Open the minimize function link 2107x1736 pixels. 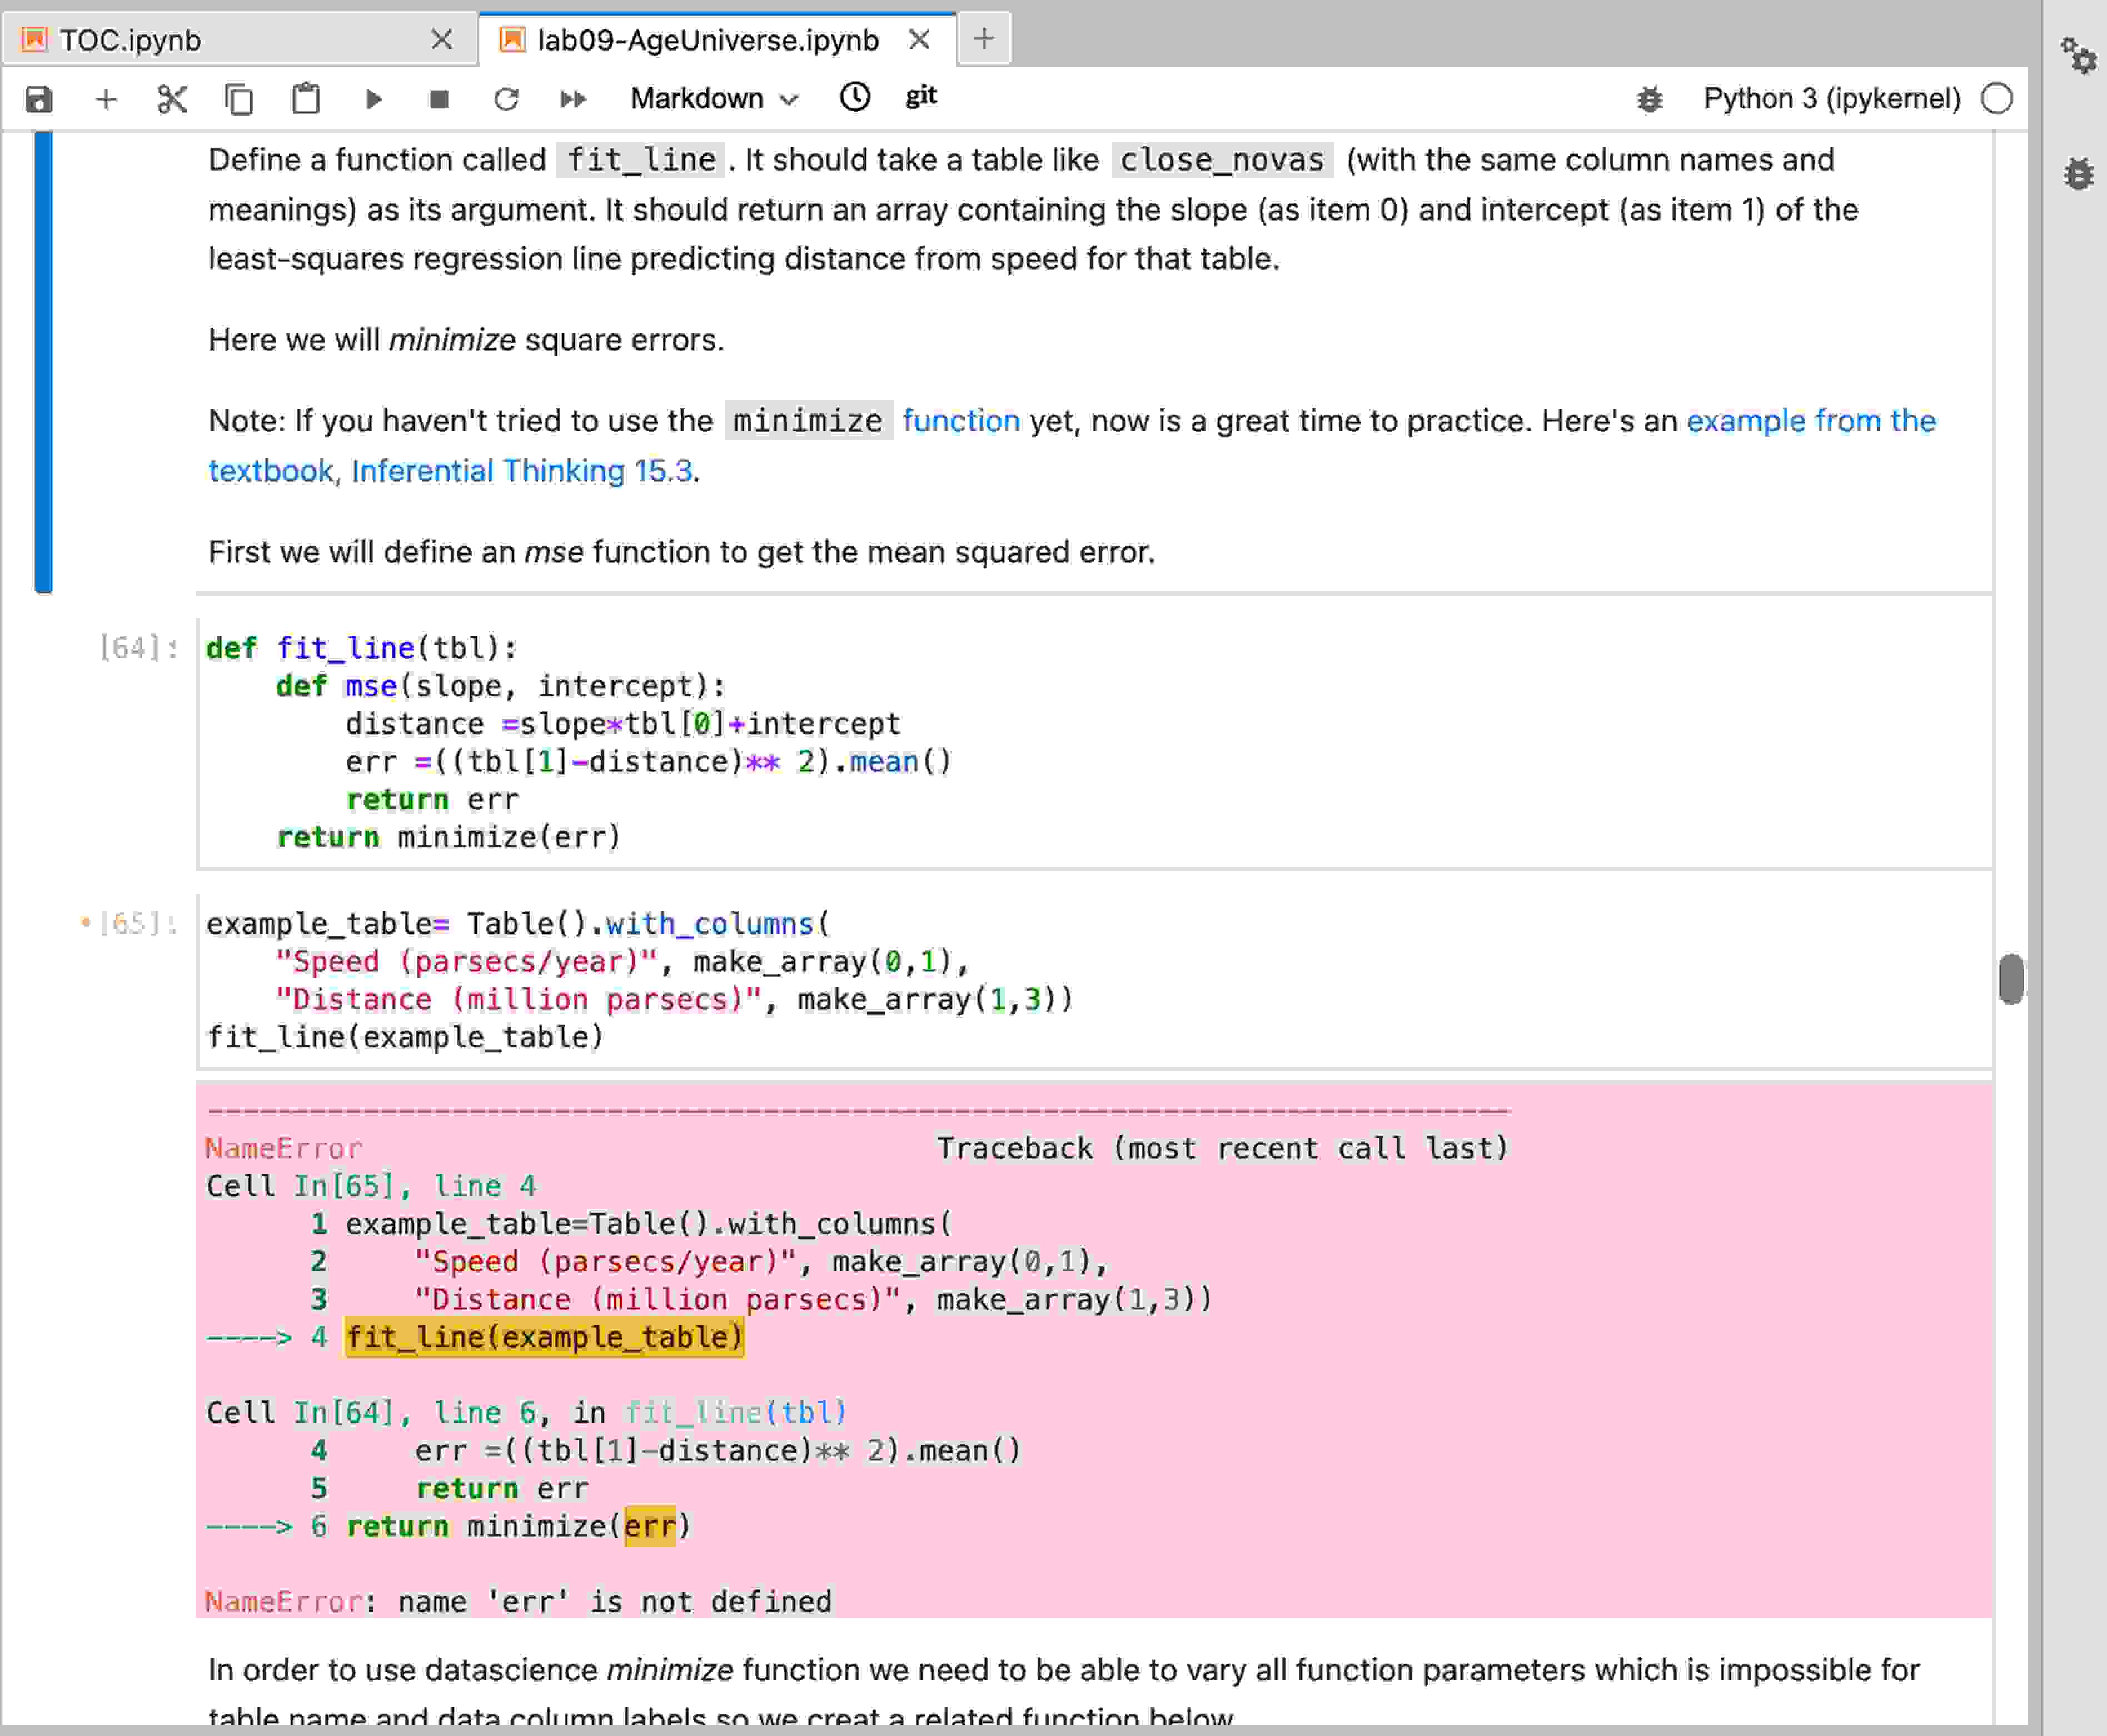[960, 421]
